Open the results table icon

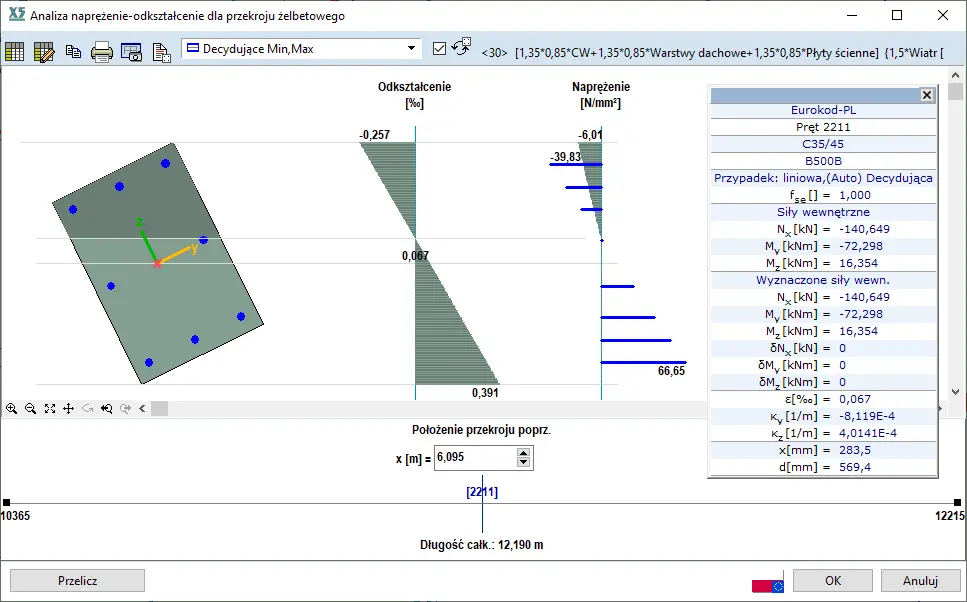[x=15, y=52]
